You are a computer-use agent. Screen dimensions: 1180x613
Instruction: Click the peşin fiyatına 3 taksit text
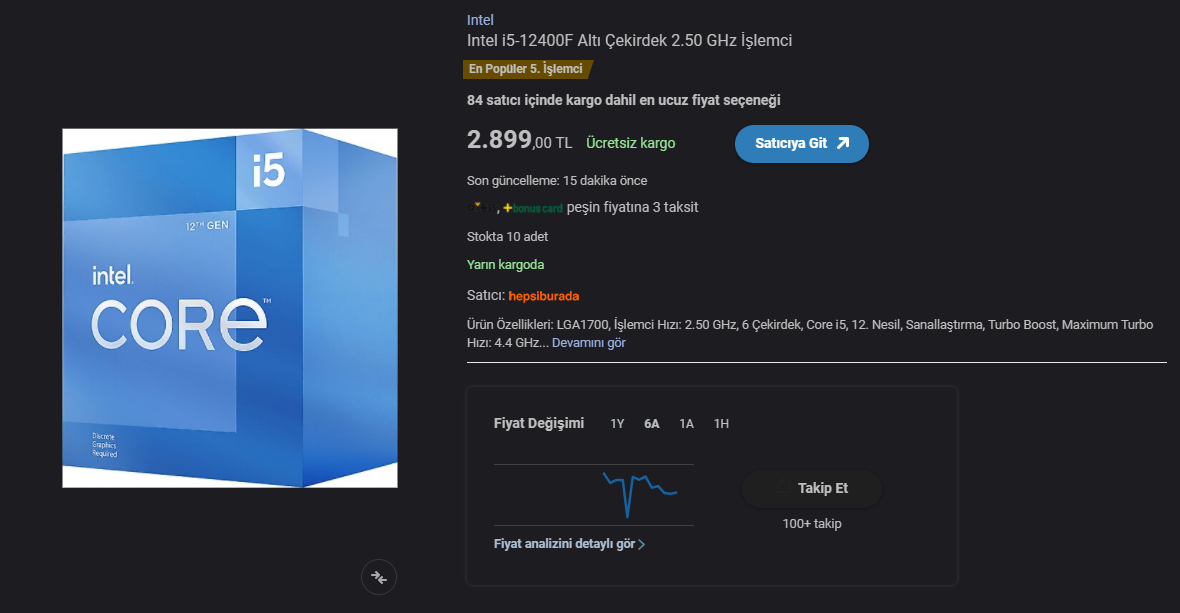pyautogui.click(x=632, y=207)
